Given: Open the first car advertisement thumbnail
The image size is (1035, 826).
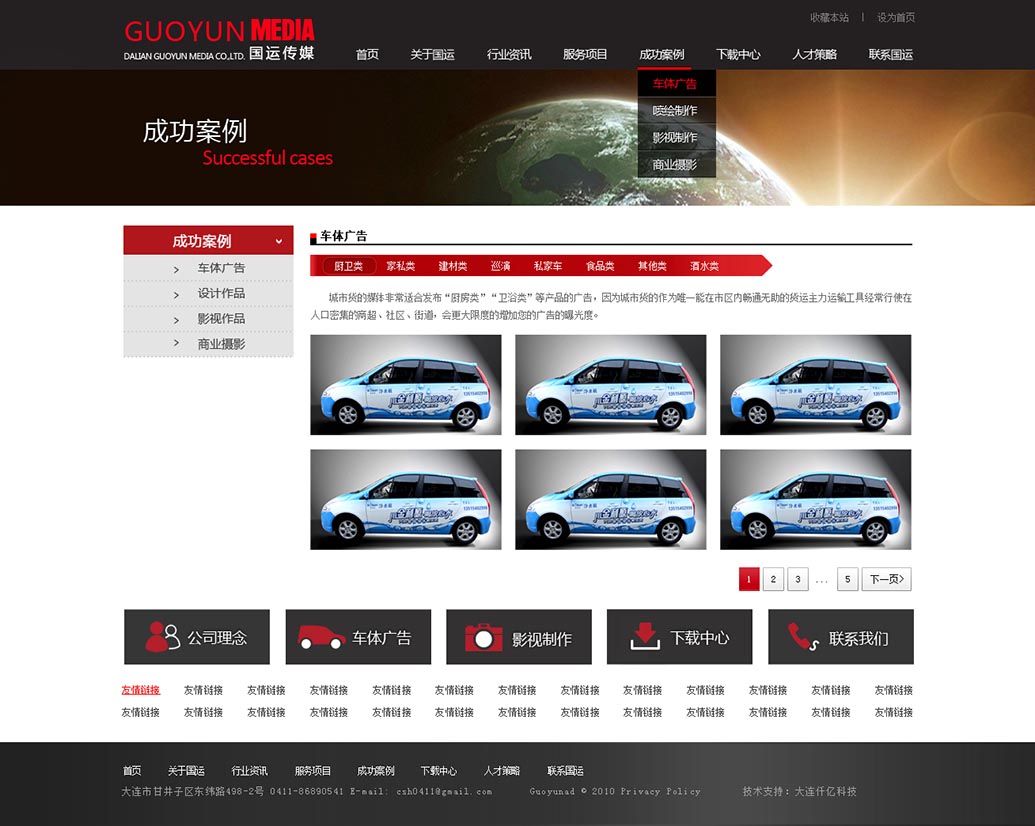Looking at the screenshot, I should 405,385.
